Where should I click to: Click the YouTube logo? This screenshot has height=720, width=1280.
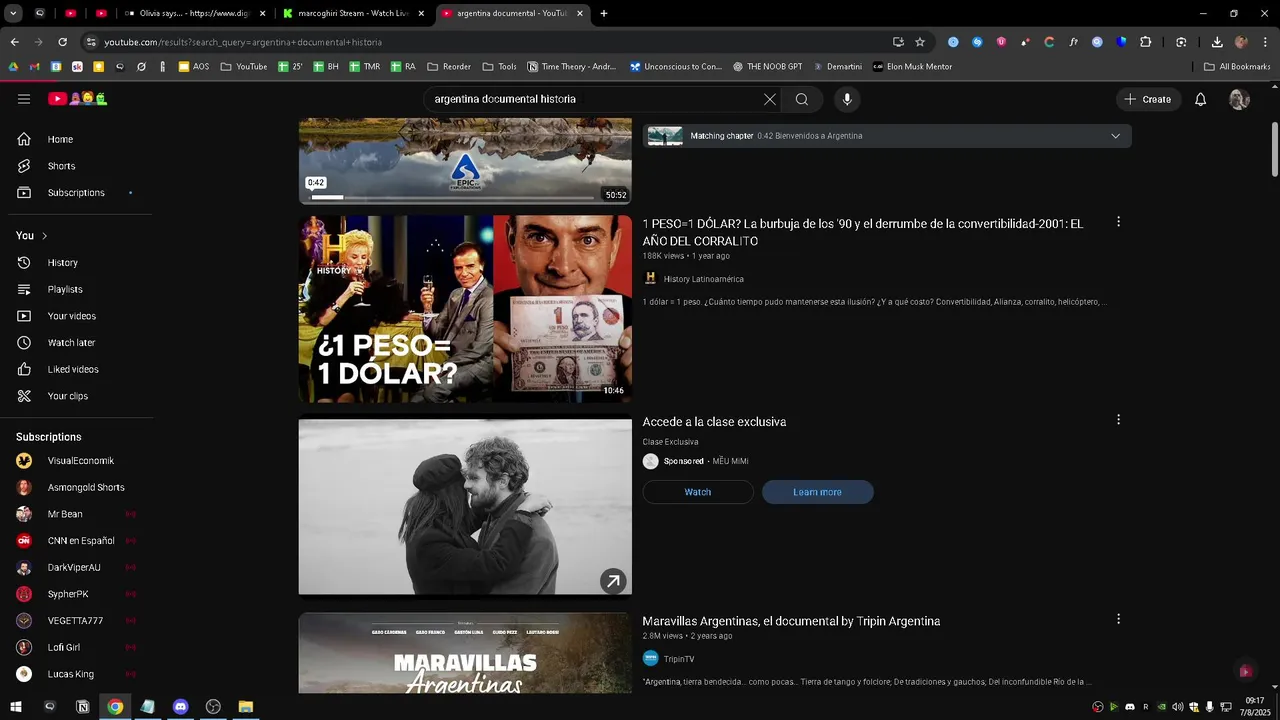point(78,99)
